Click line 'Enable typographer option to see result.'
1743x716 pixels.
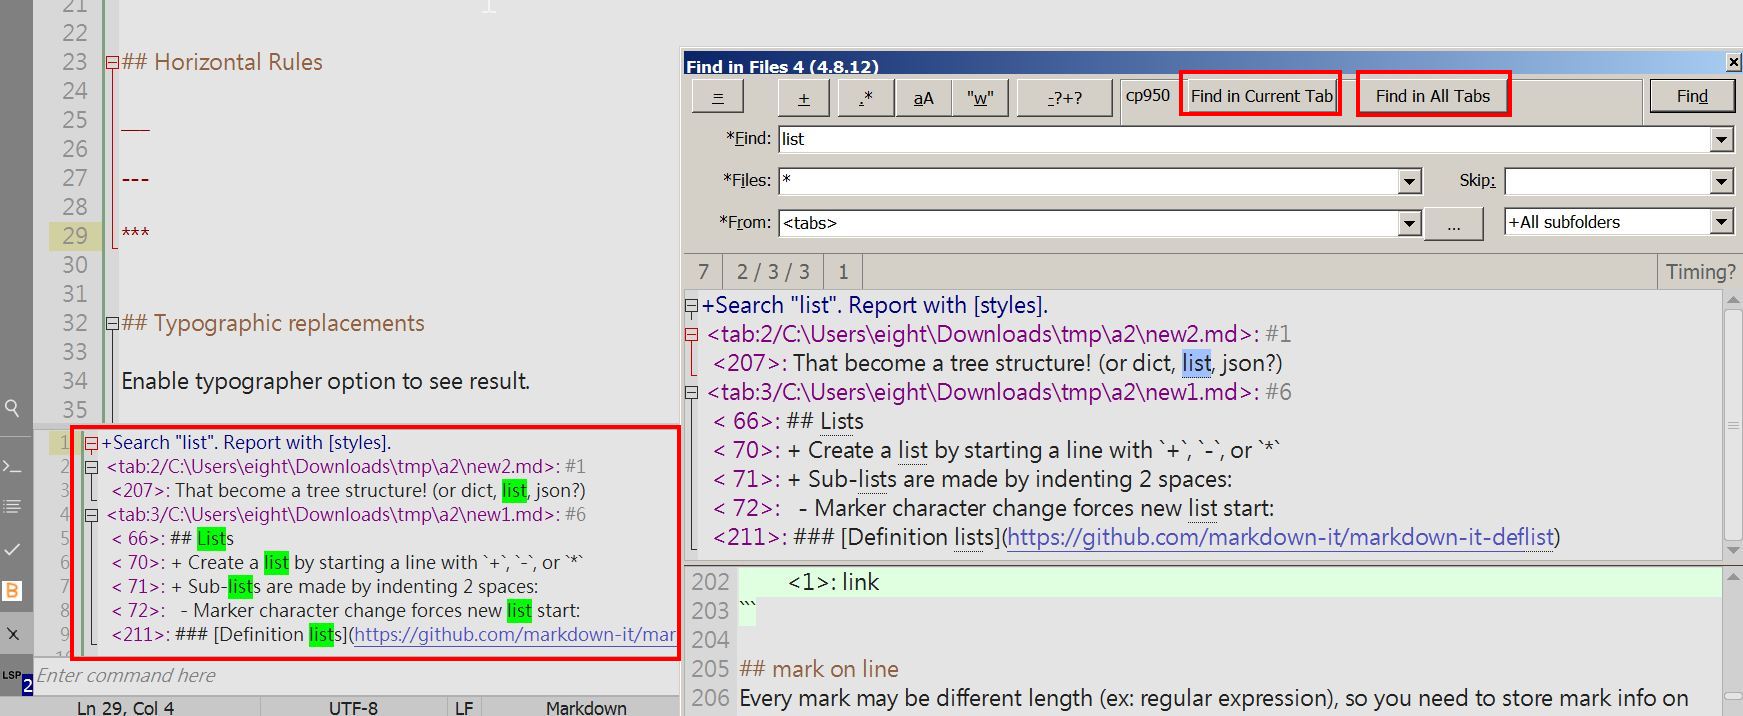tap(325, 381)
